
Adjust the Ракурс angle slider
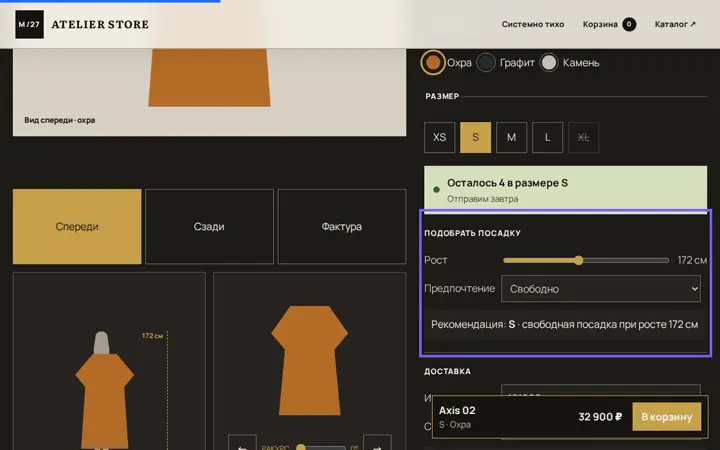tap(321, 447)
